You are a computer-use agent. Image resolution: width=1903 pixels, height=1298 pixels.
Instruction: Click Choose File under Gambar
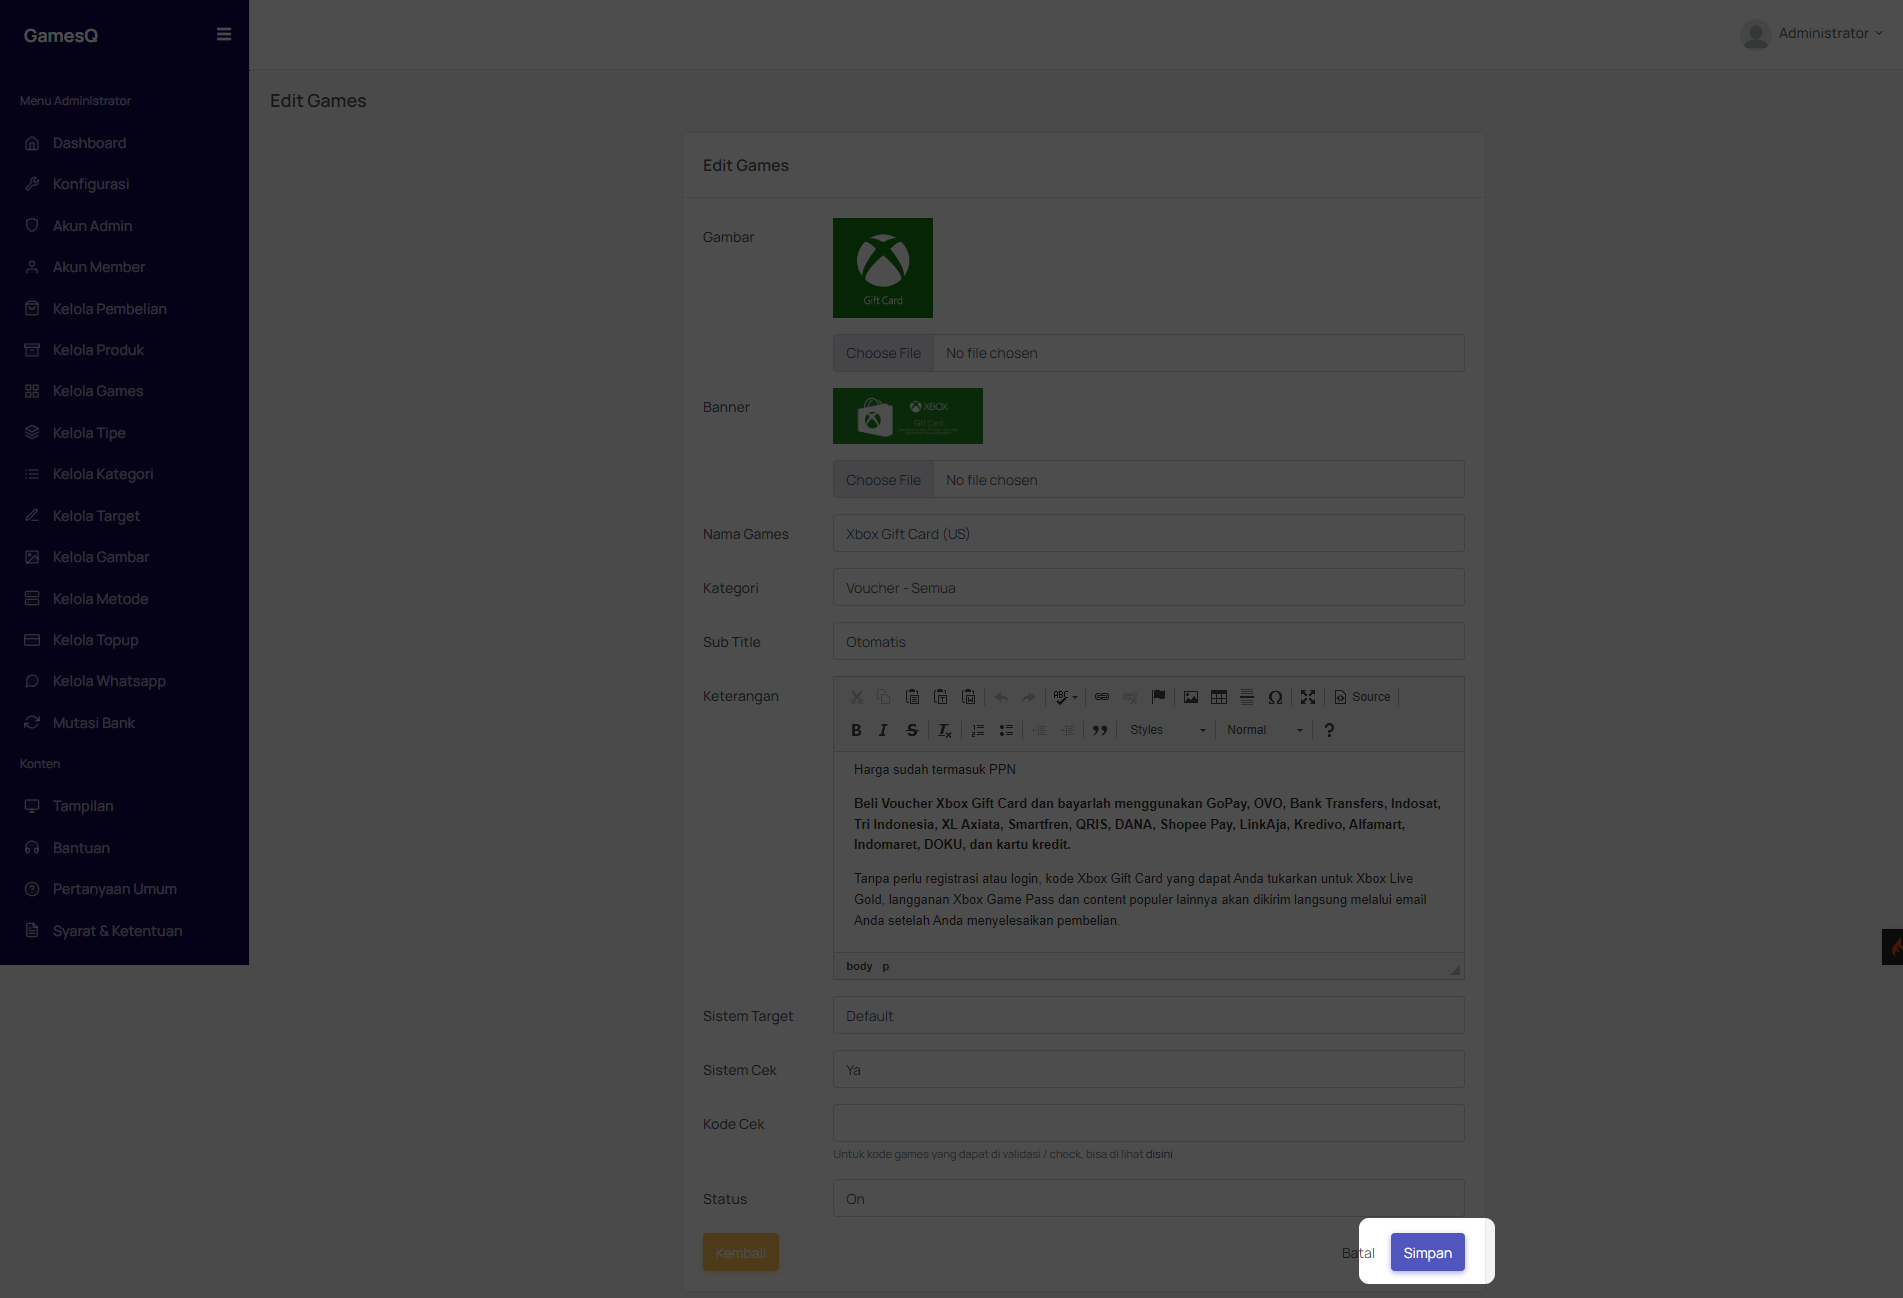pyautogui.click(x=883, y=353)
